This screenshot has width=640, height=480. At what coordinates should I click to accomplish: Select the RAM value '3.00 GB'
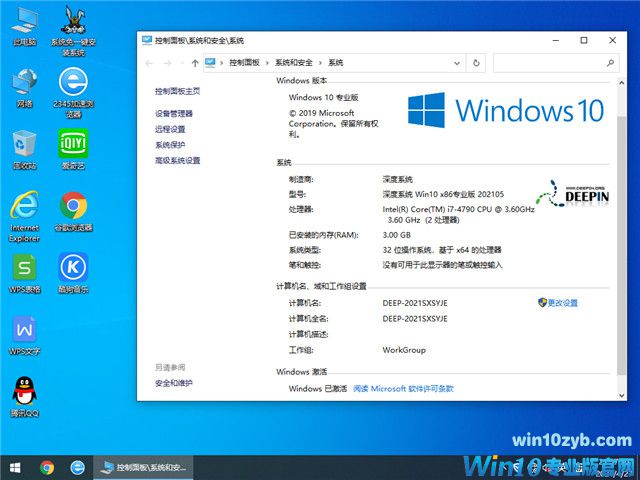pyautogui.click(x=396, y=235)
